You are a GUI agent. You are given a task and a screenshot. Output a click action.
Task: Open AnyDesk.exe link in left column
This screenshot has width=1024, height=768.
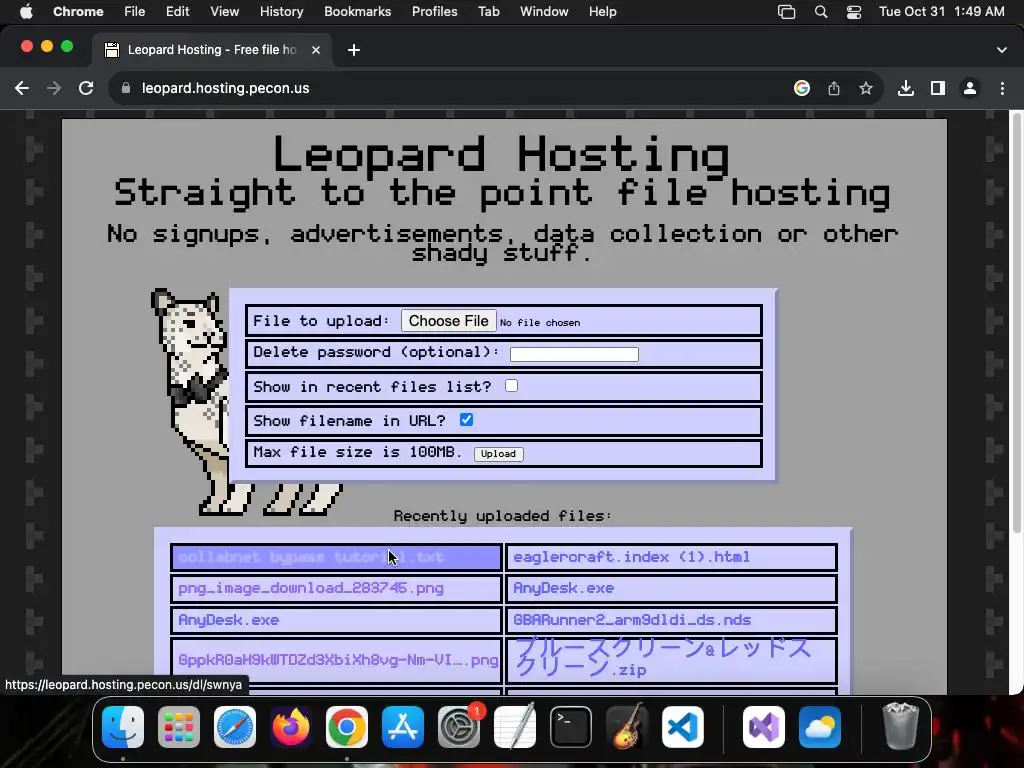pyautogui.click(x=229, y=620)
